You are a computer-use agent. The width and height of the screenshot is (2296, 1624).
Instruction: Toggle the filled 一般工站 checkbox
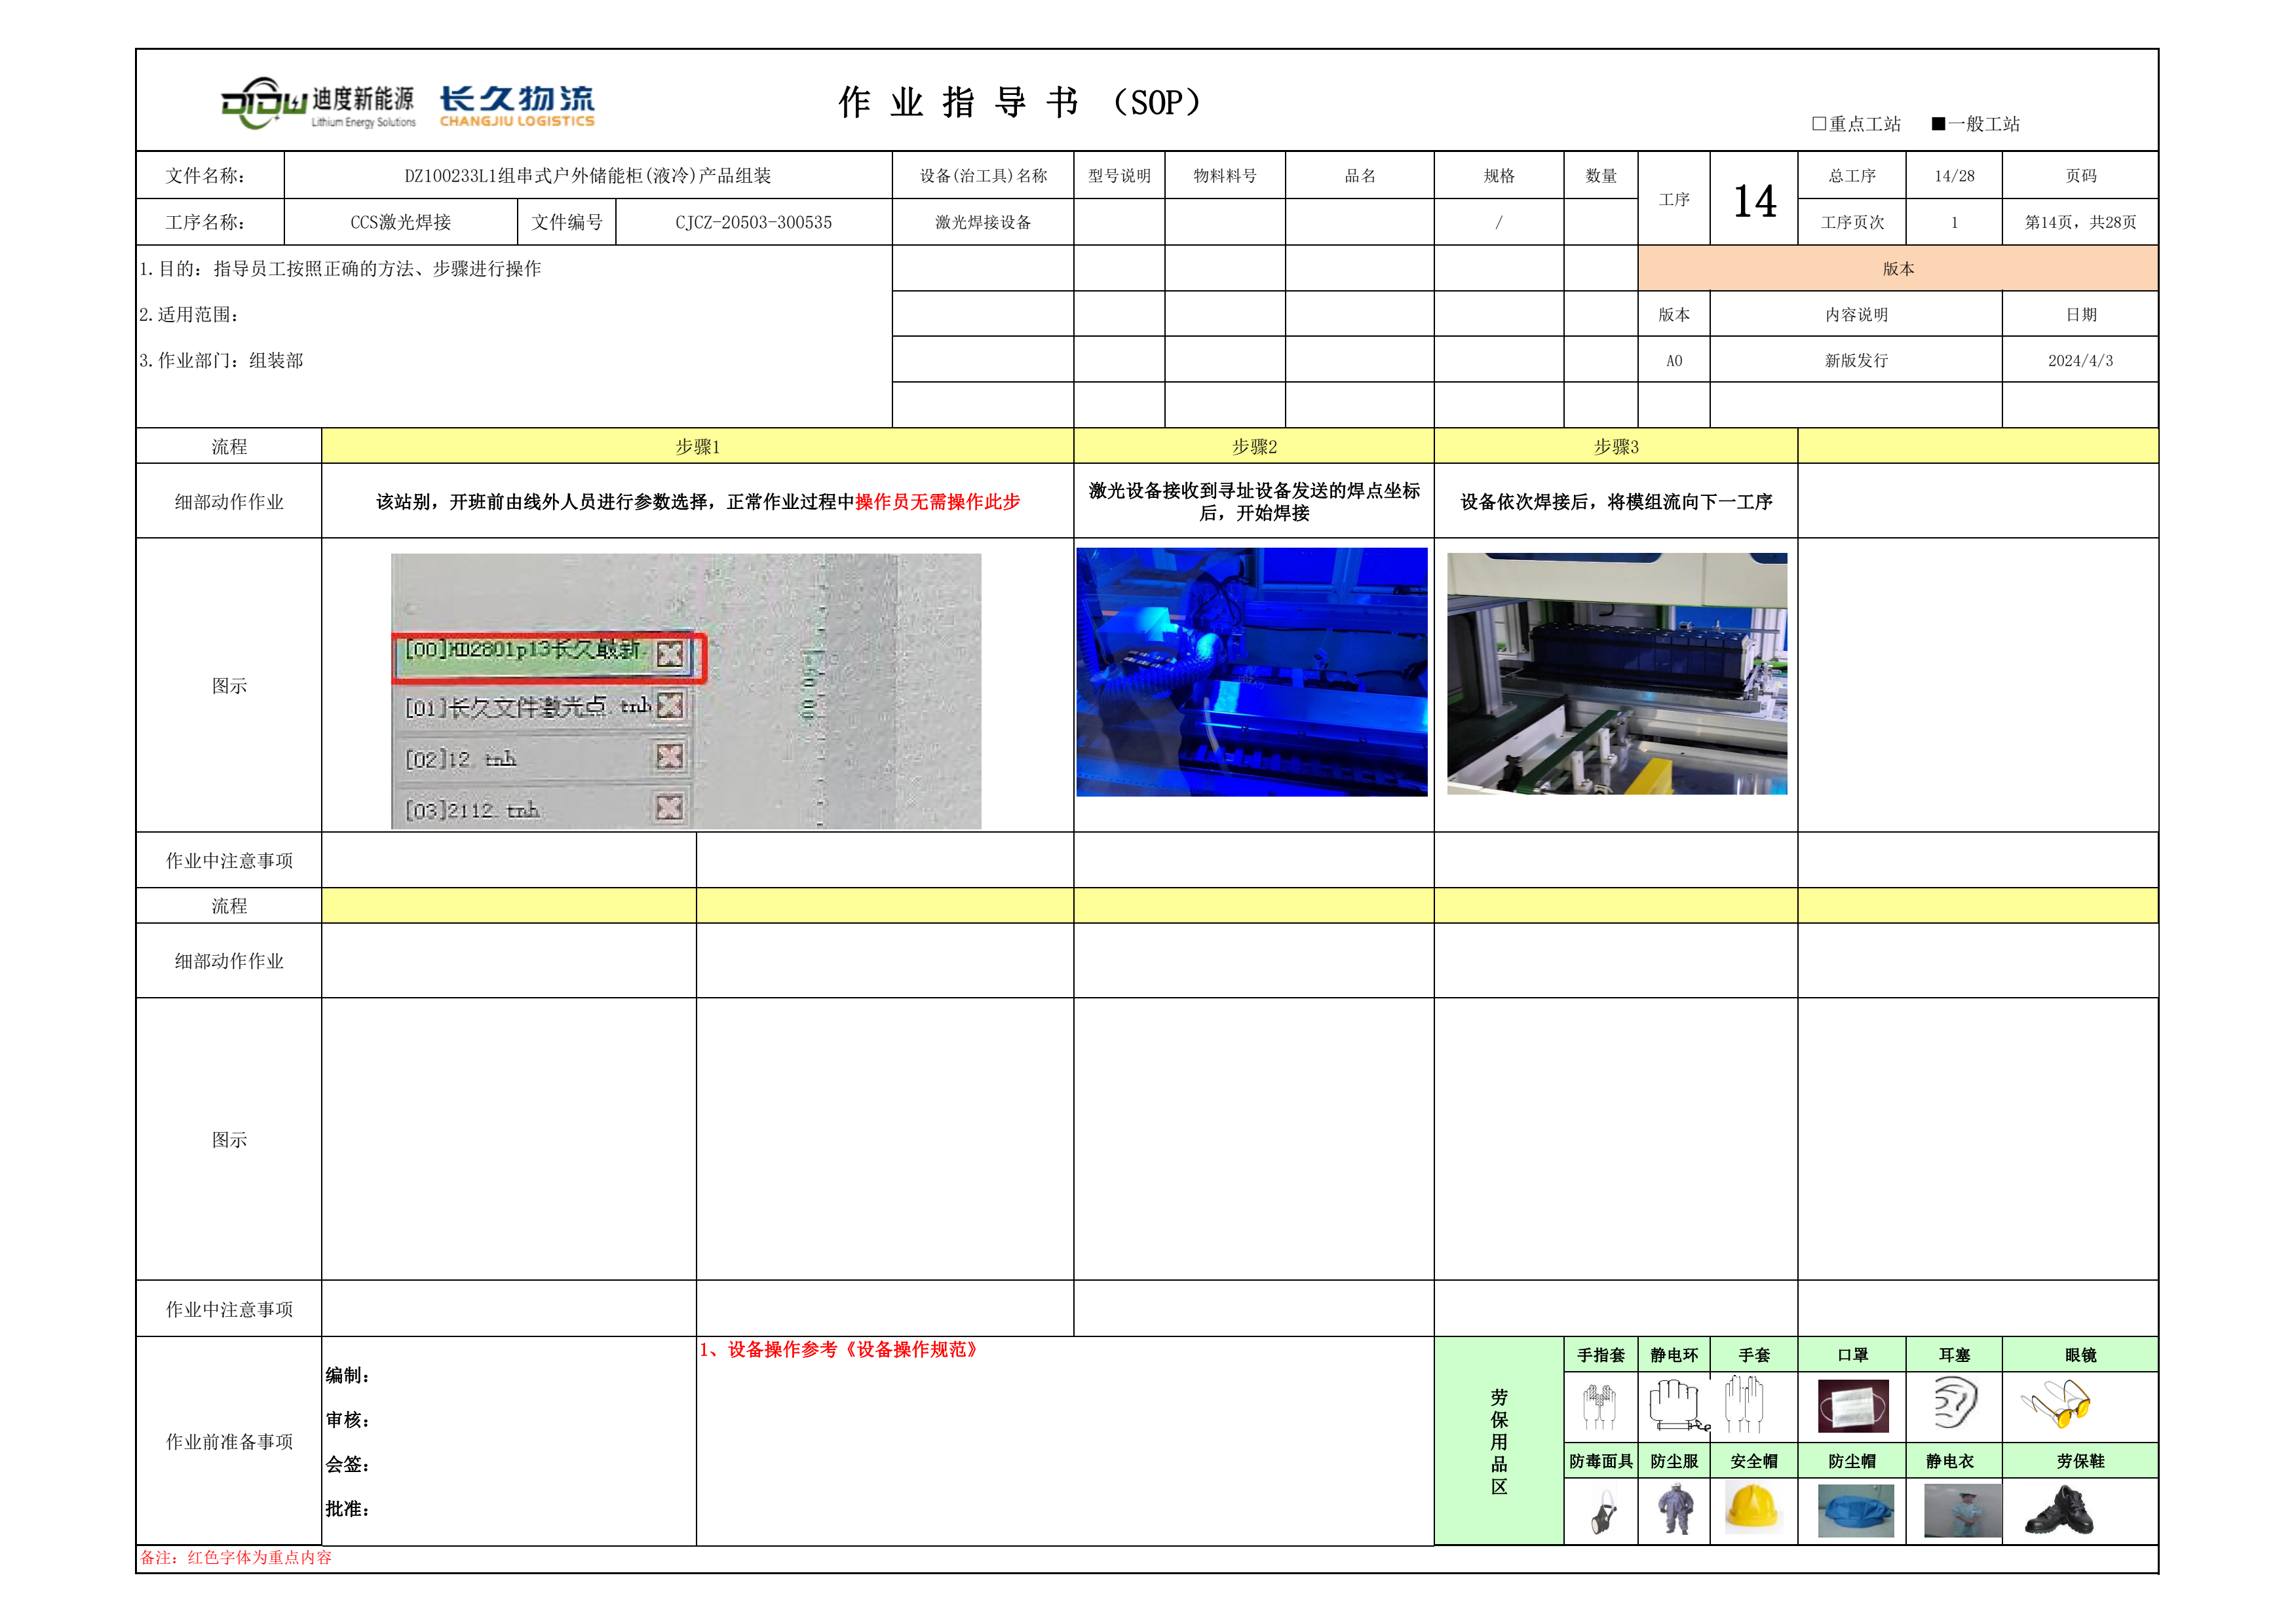(1938, 124)
